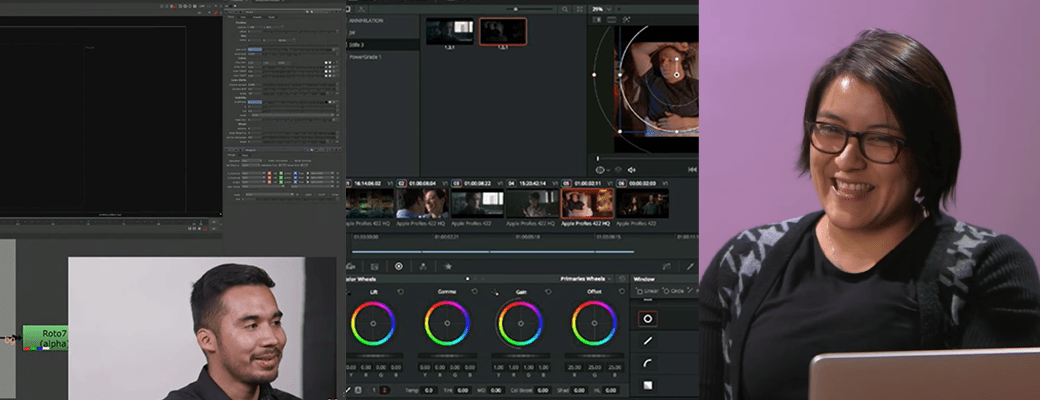Click the Offset color wheel center

coord(594,323)
